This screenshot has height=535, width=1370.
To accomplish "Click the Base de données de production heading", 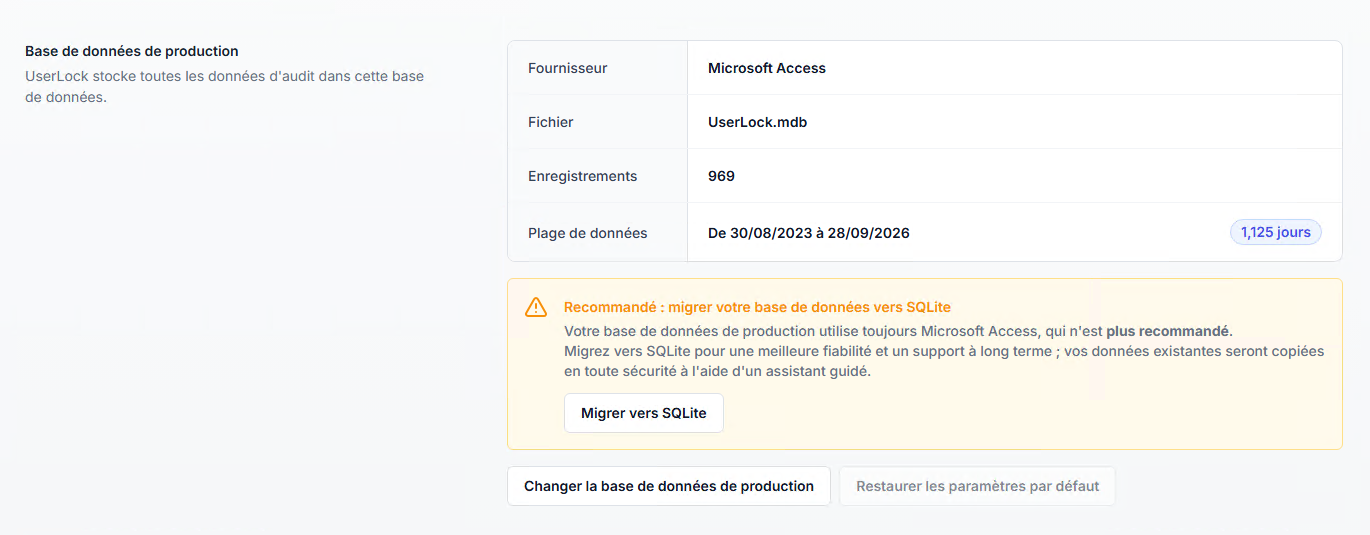I will [x=132, y=51].
